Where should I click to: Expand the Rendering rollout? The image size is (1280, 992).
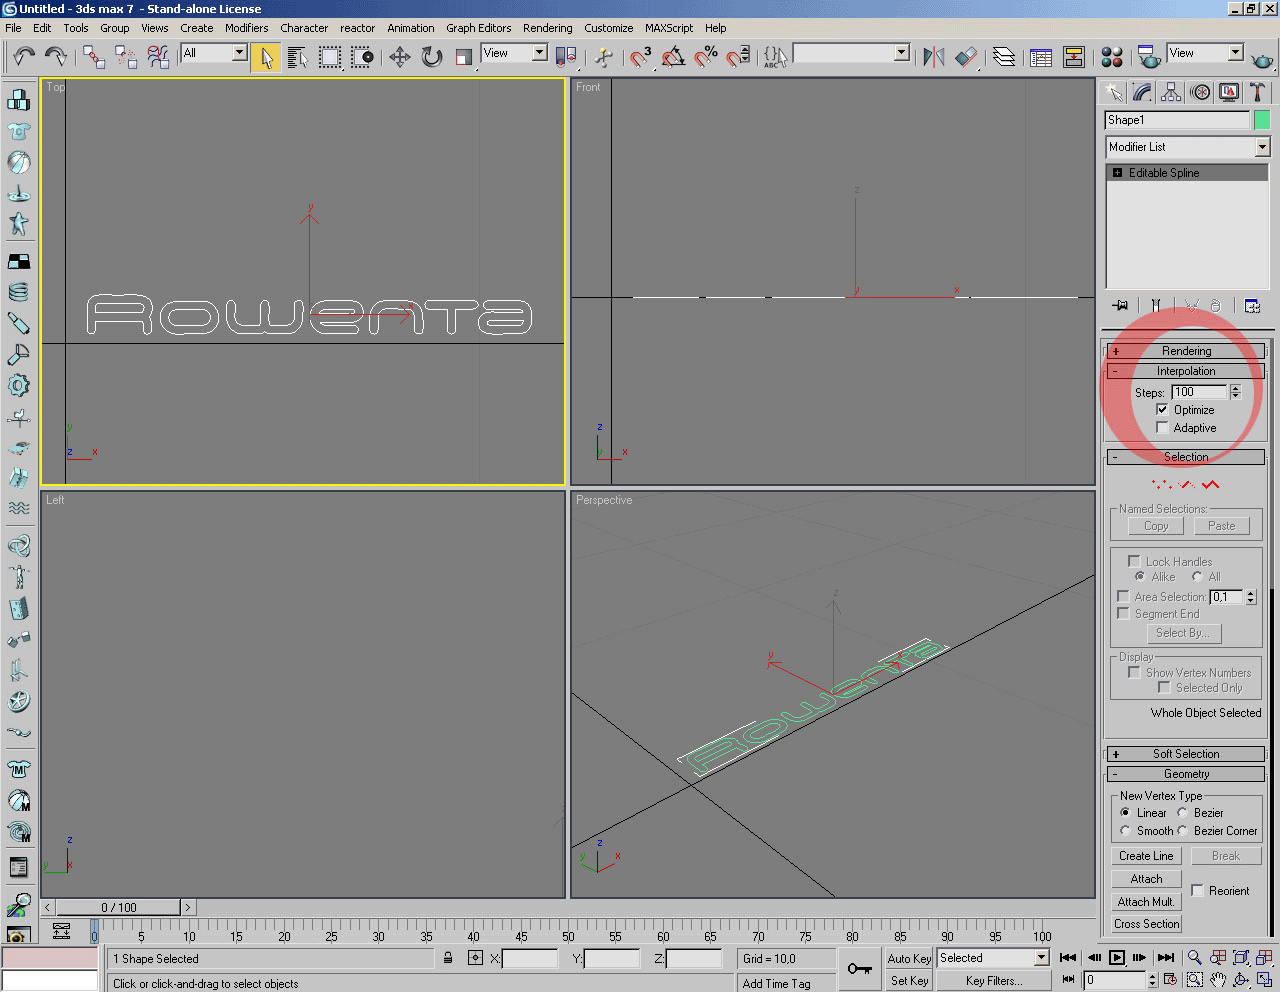coord(1186,351)
